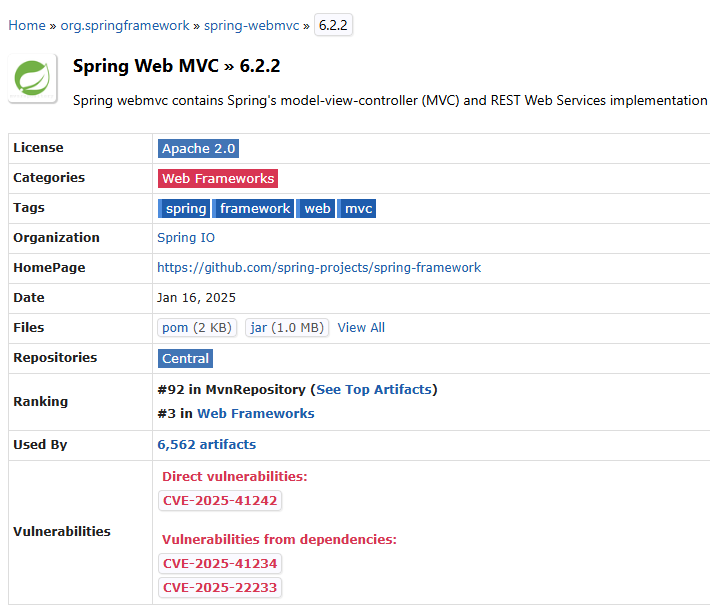Click the 'Categories' row label
Screen dimensions: 710x610
point(49,178)
